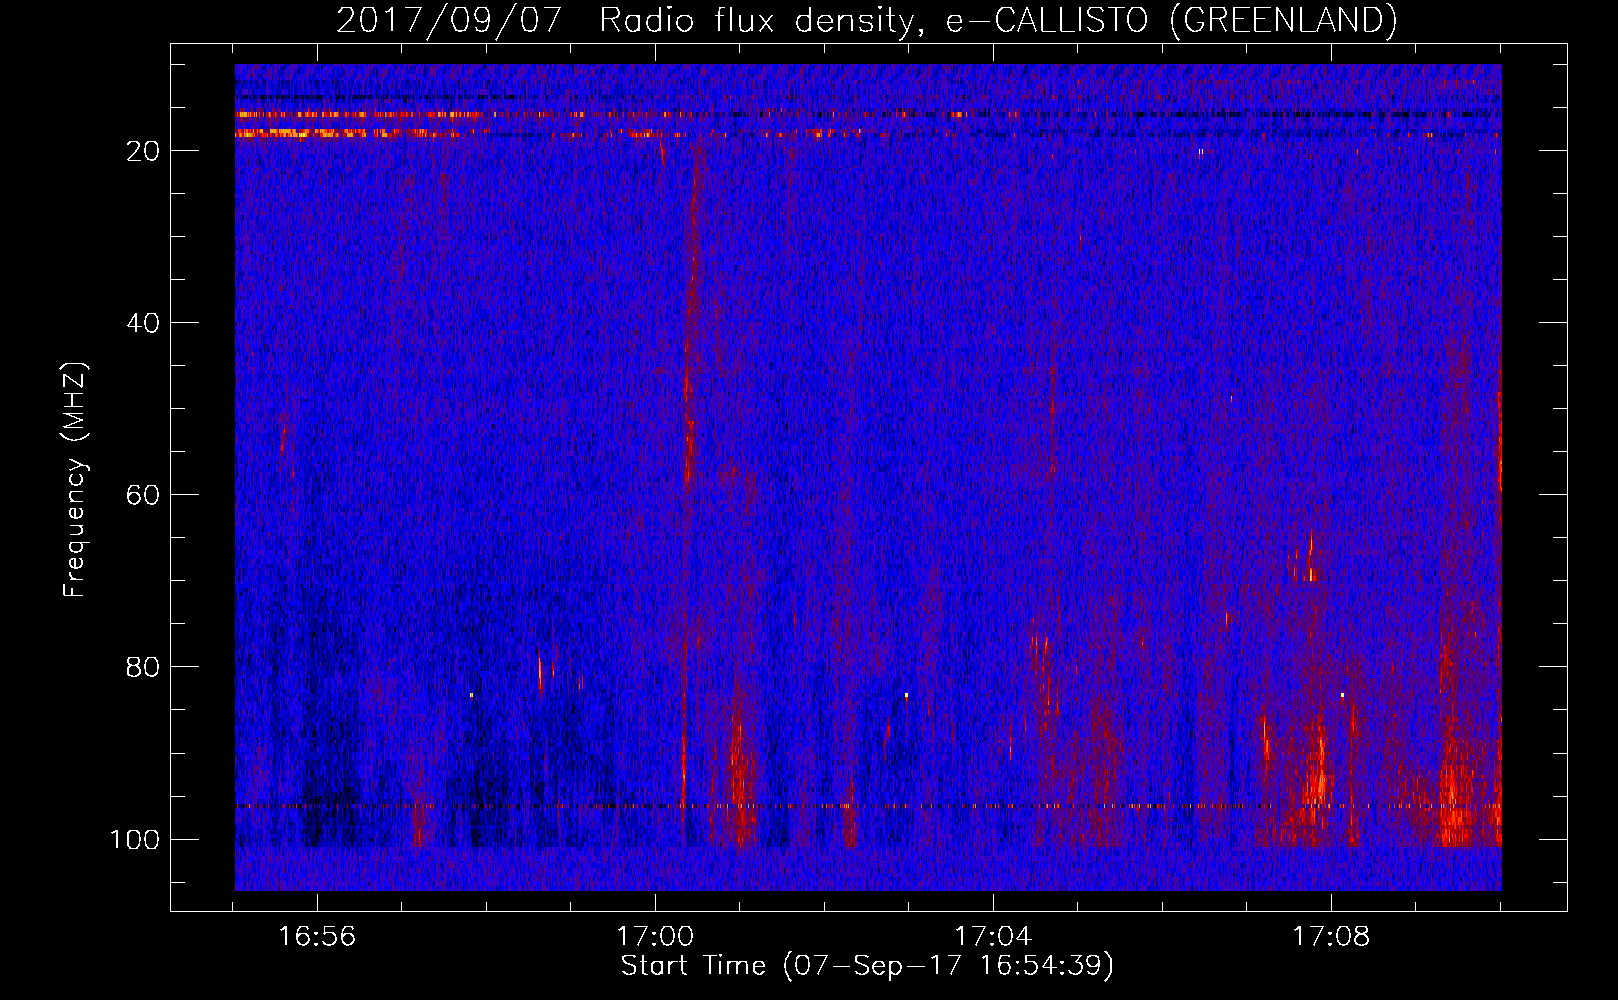Click the 17:00 time tick label
This screenshot has height=1000, width=1618.
(x=655, y=936)
